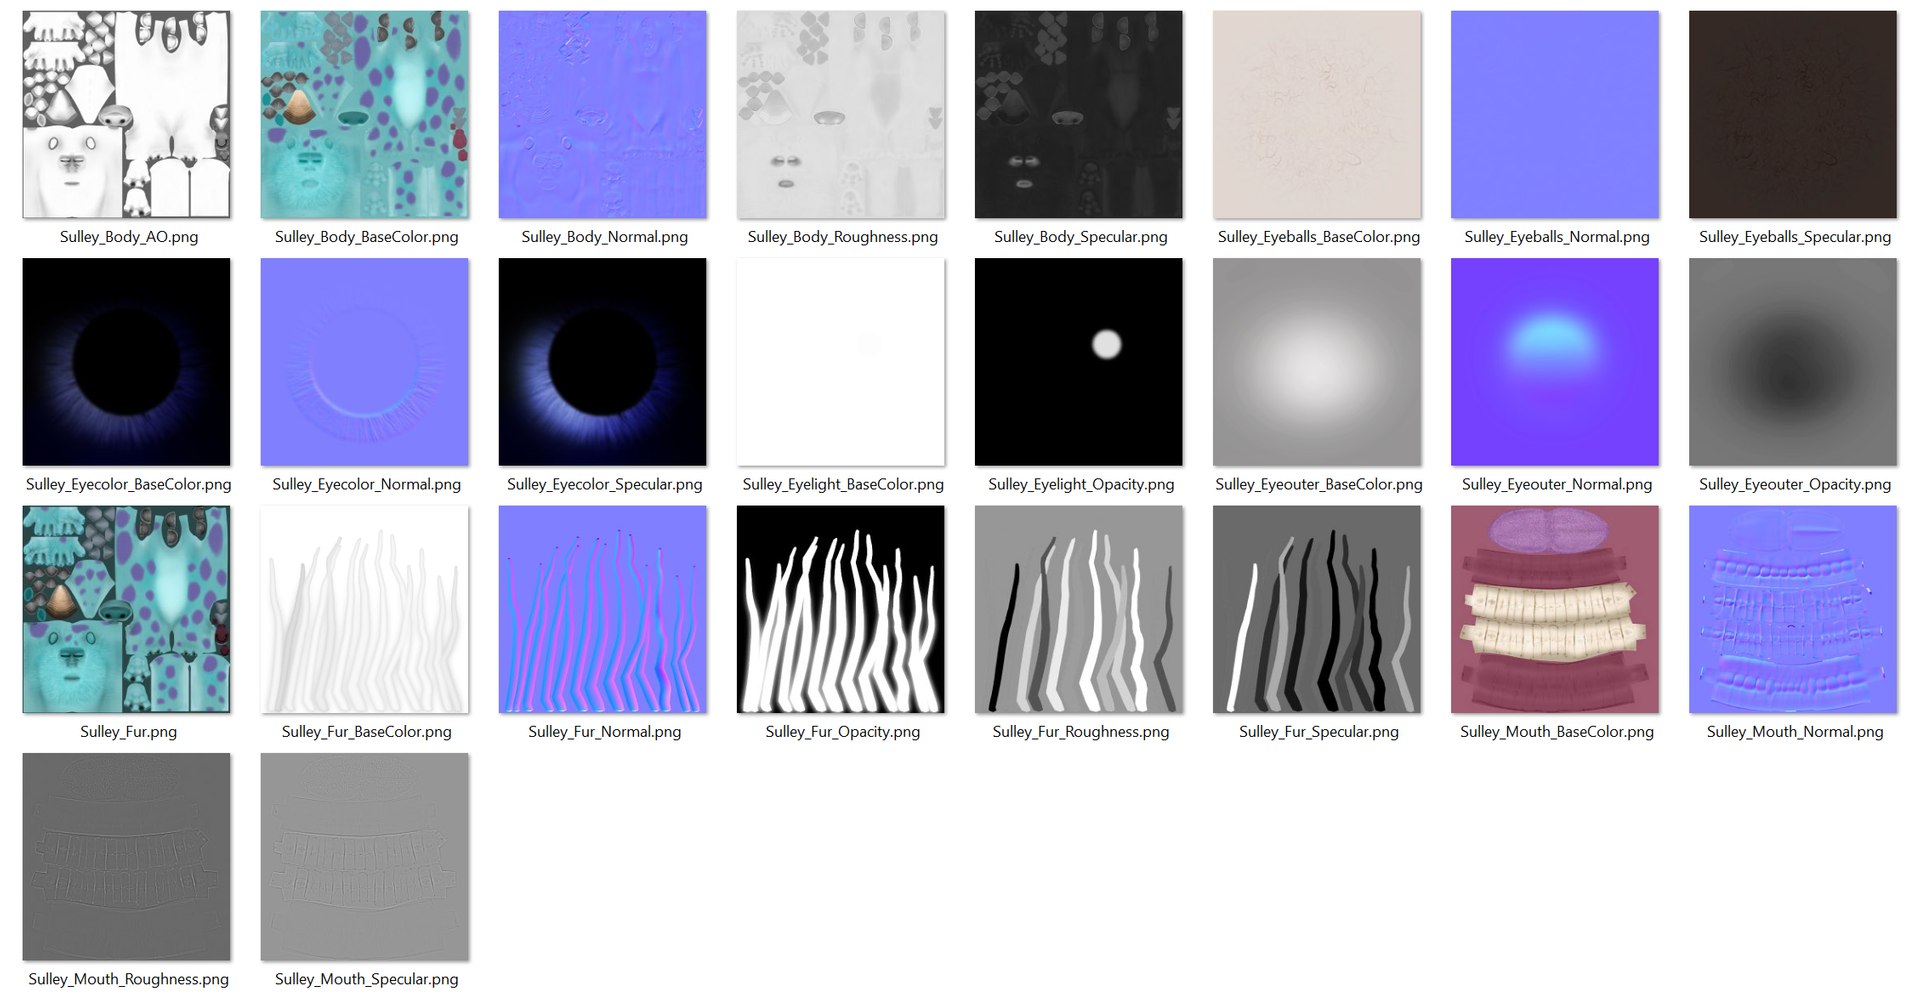This screenshot has width=1920, height=1006.
Task: Open the Sulley_Body_BaseColor.png texture thumbnail
Action: tap(365, 115)
